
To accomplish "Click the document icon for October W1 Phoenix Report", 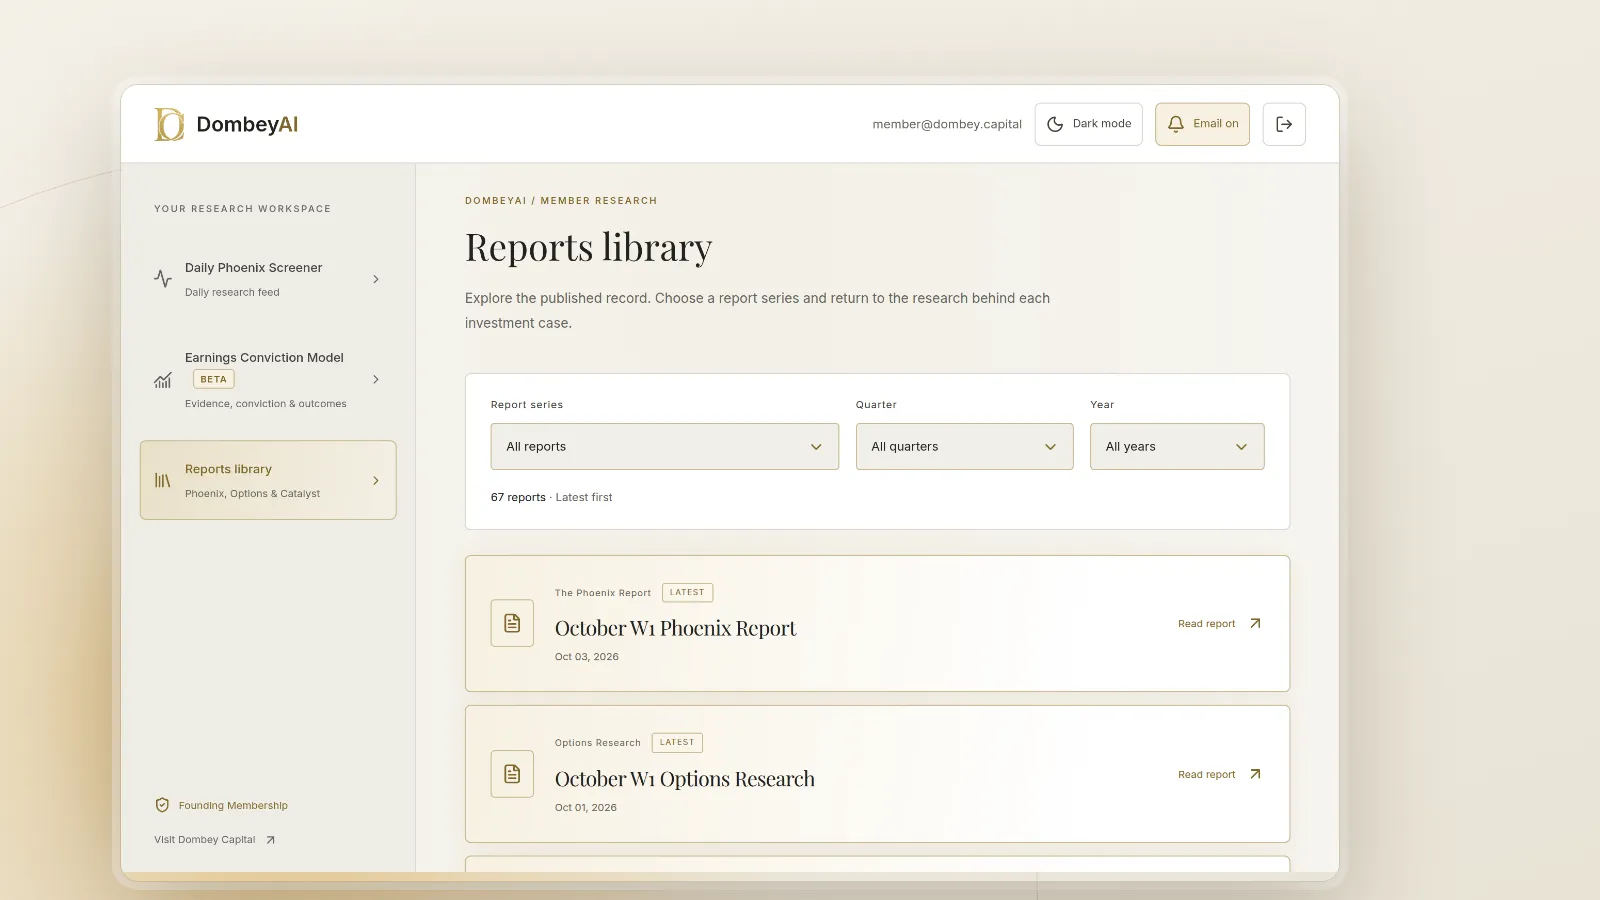I will [x=512, y=623].
